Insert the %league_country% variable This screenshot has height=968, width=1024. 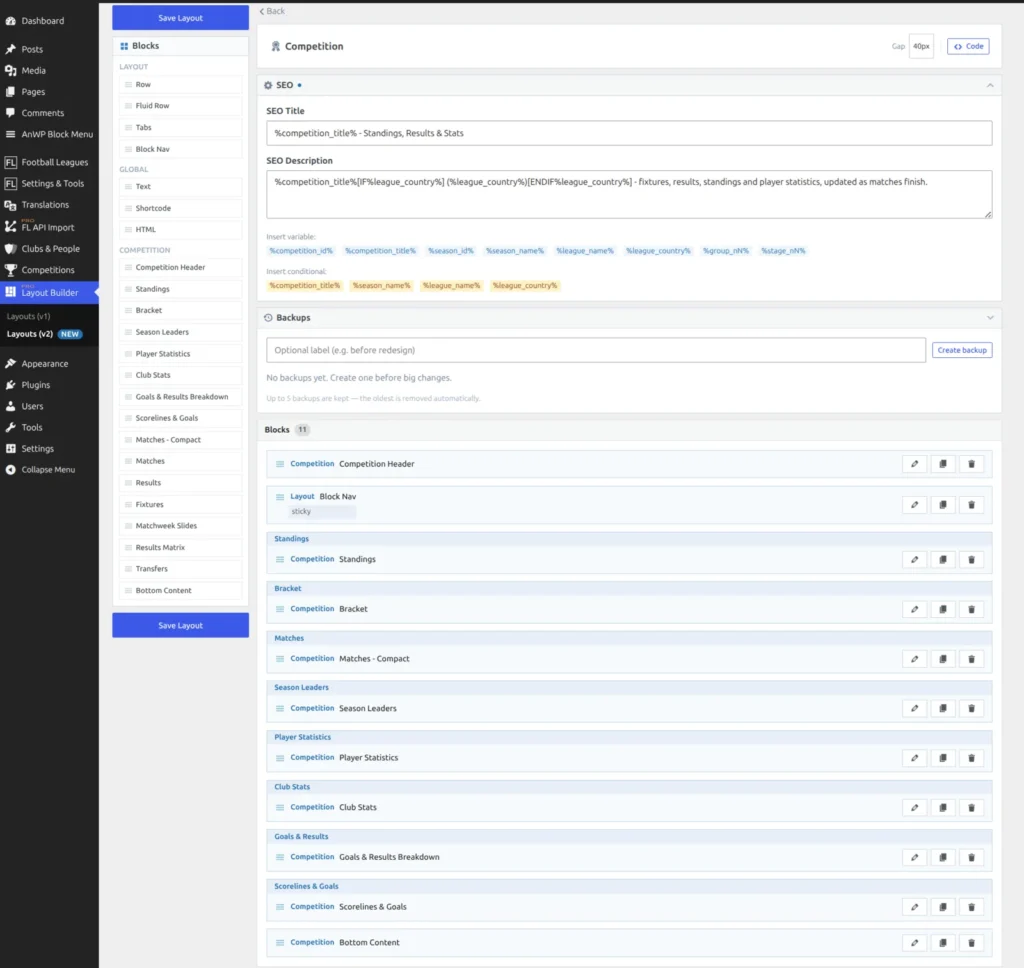click(x=658, y=251)
